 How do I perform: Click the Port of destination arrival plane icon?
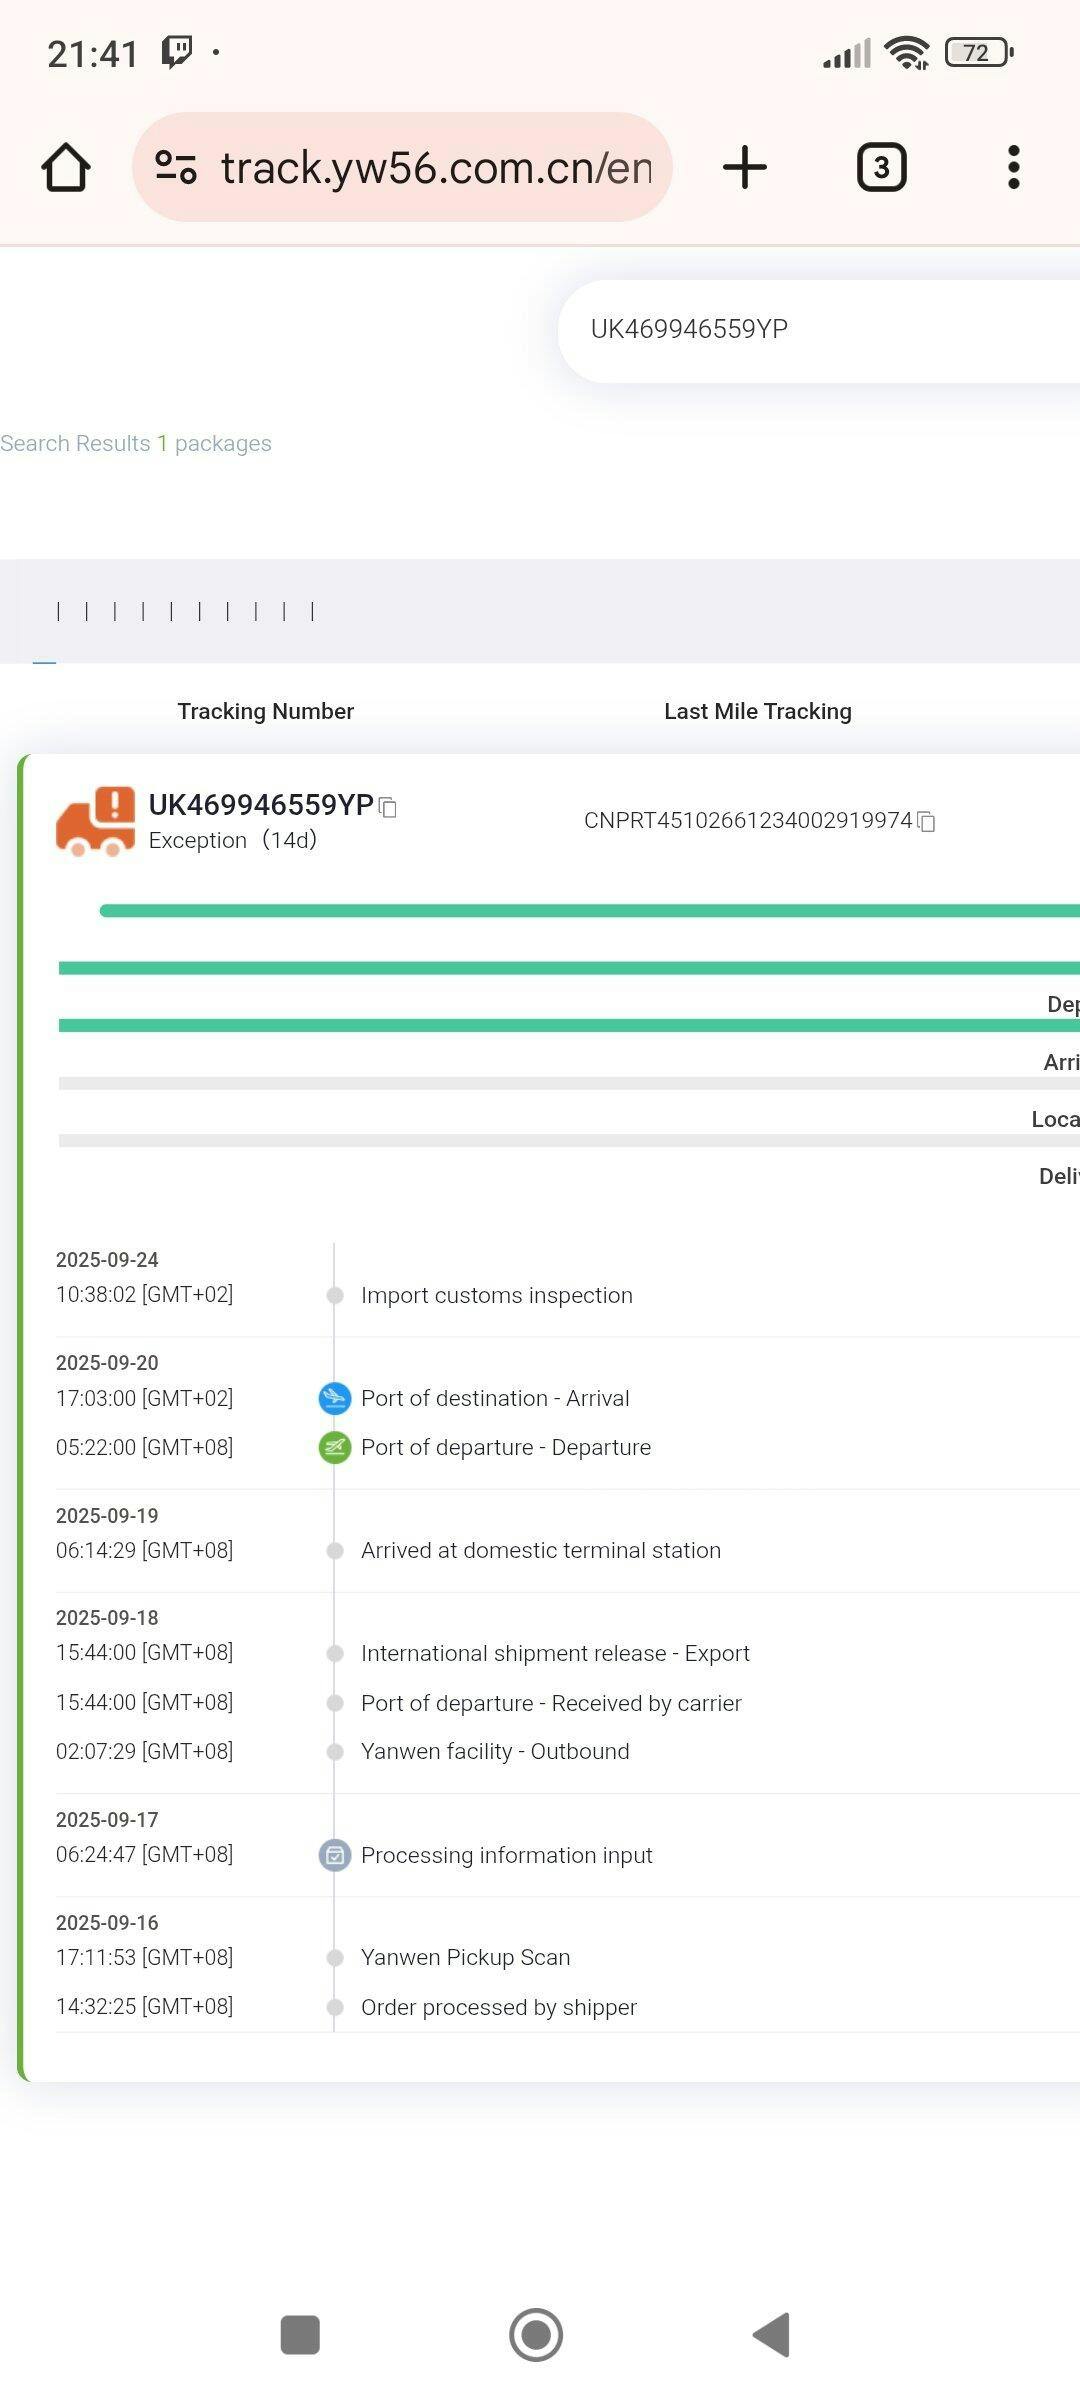(334, 1398)
